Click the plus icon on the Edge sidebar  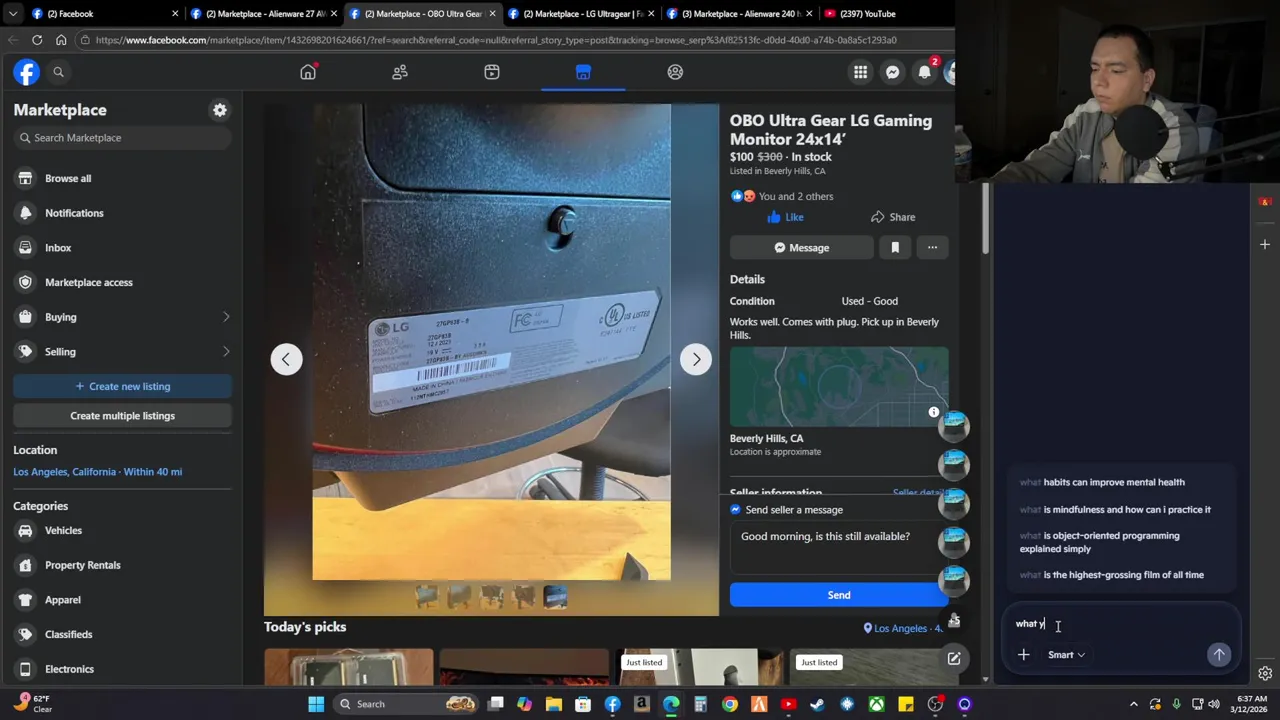pyautogui.click(x=1265, y=244)
